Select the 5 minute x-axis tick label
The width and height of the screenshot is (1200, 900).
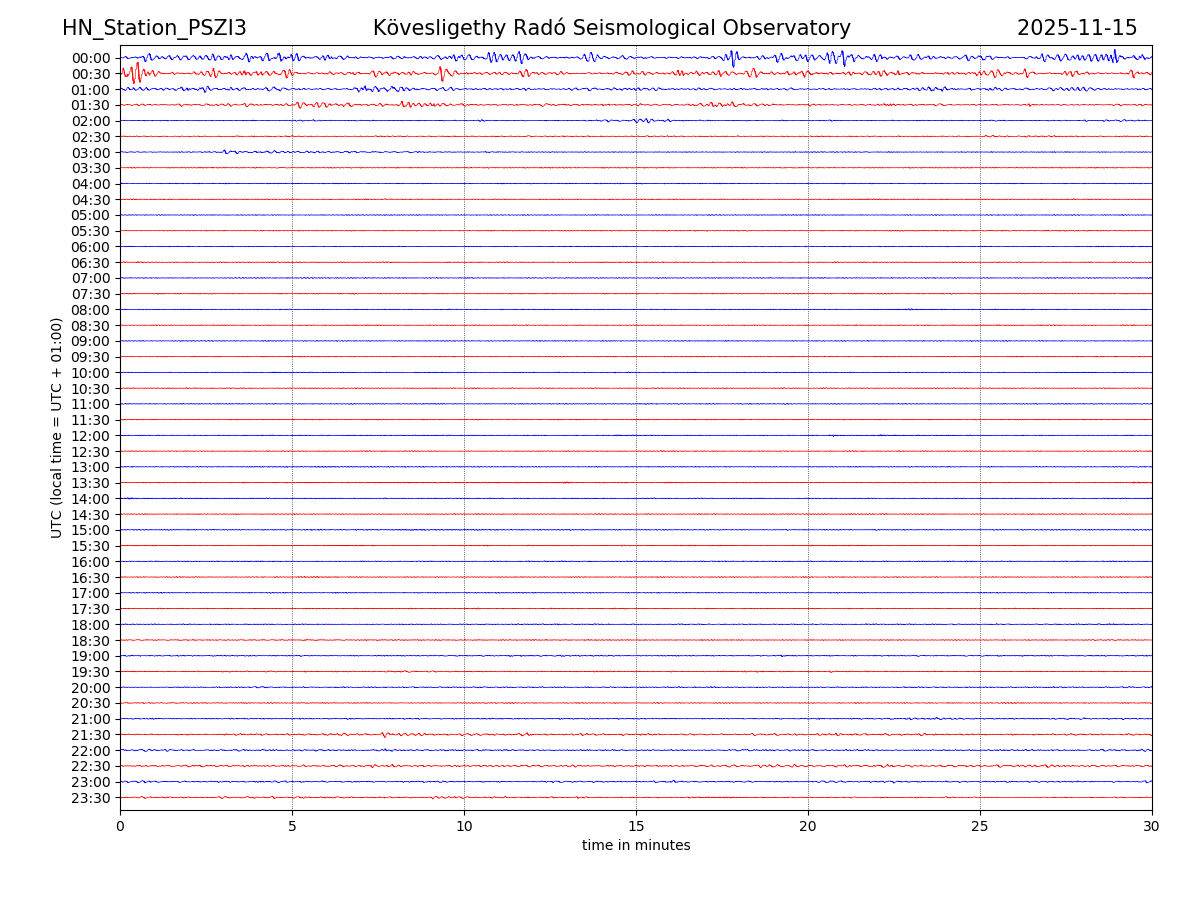(x=292, y=827)
